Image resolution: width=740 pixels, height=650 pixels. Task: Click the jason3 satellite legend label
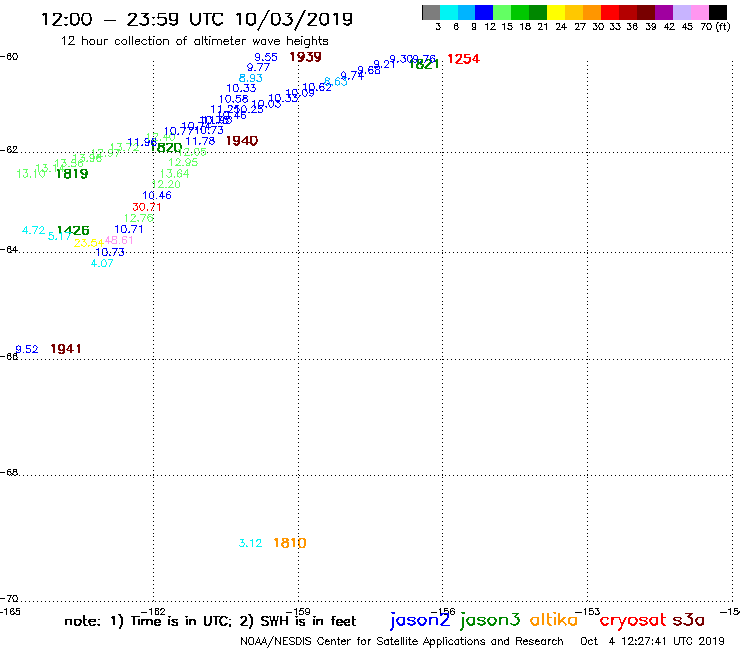point(490,620)
